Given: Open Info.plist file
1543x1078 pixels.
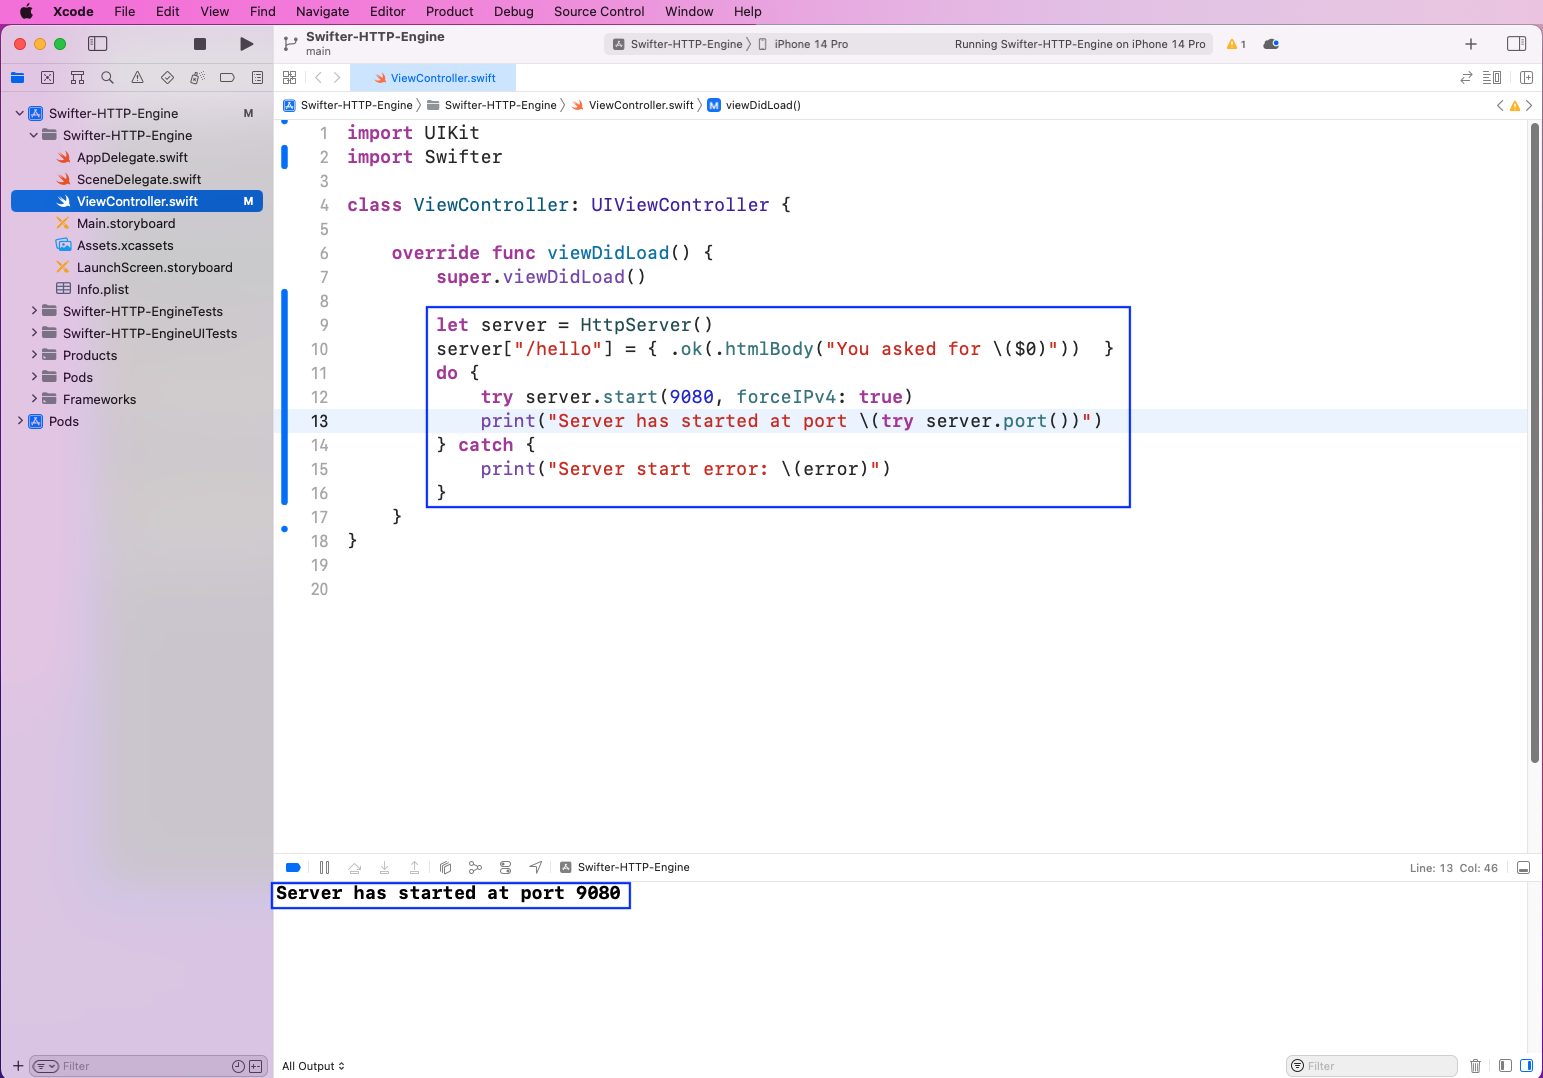Looking at the screenshot, I should (103, 289).
